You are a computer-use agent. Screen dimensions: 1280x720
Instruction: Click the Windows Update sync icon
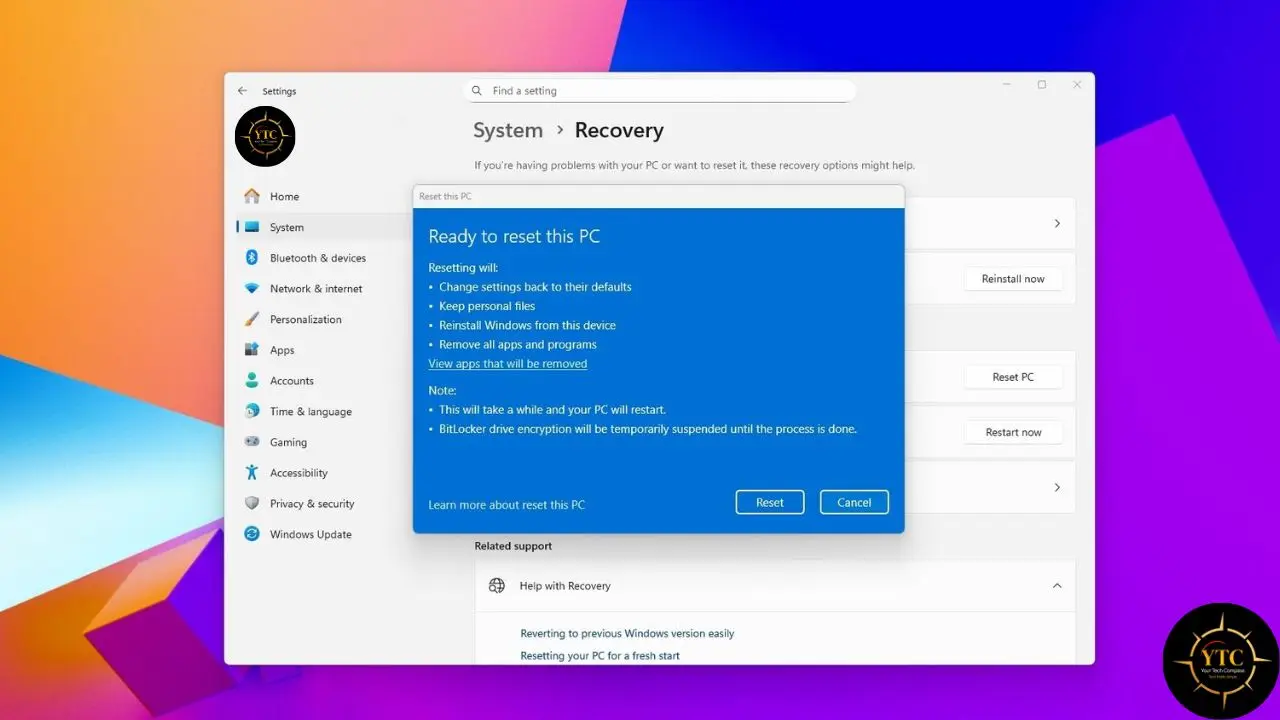click(x=252, y=534)
